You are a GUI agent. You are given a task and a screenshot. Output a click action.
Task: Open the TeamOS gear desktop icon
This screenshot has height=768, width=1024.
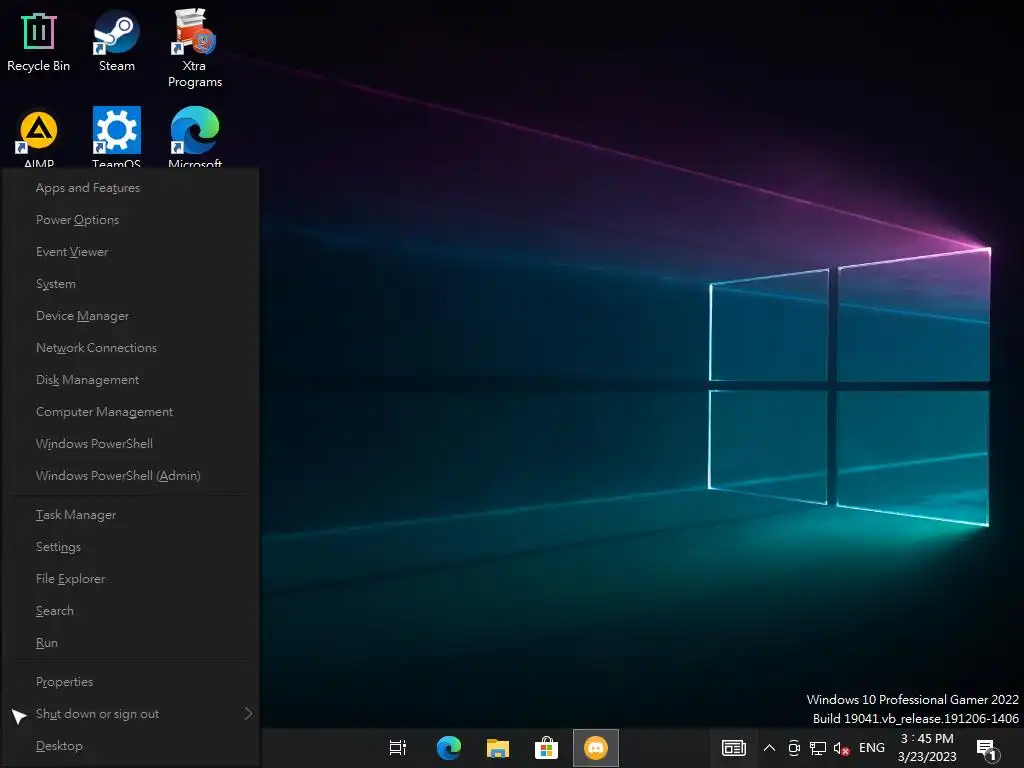click(x=116, y=136)
